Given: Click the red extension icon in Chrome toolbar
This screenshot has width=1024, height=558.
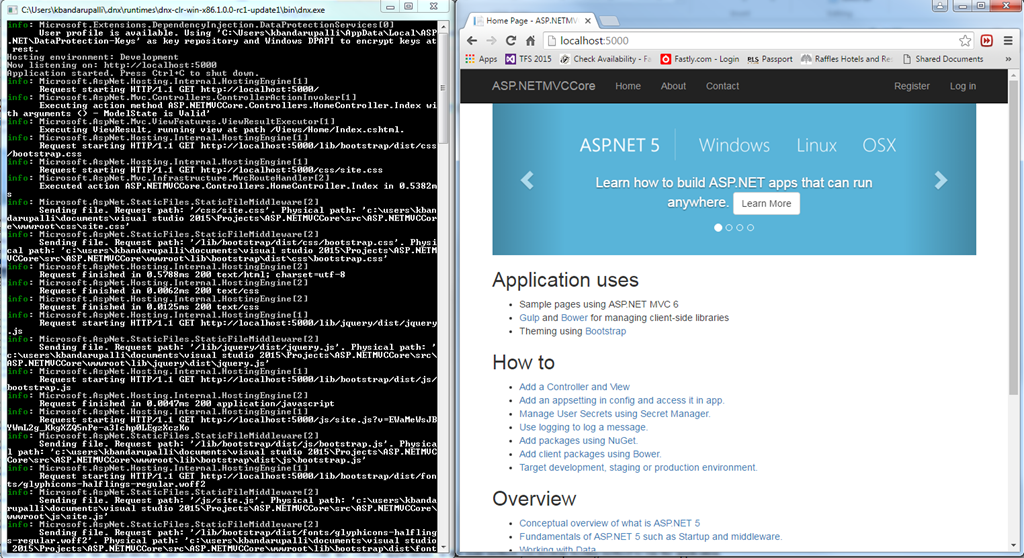Looking at the screenshot, I should click(x=987, y=41).
